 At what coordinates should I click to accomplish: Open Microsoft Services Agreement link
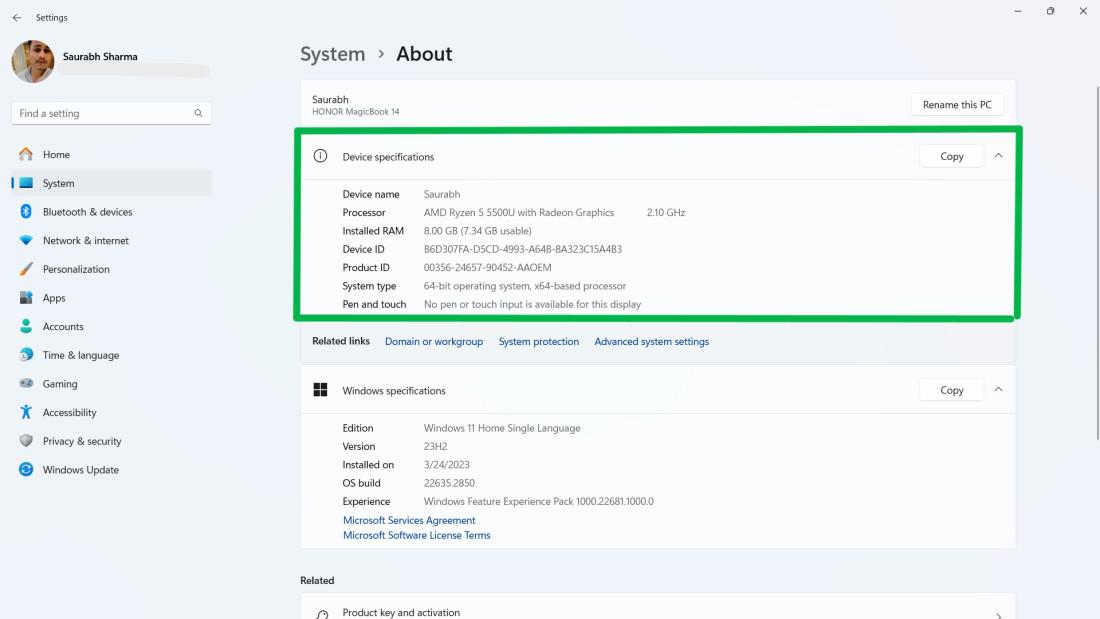tap(409, 520)
